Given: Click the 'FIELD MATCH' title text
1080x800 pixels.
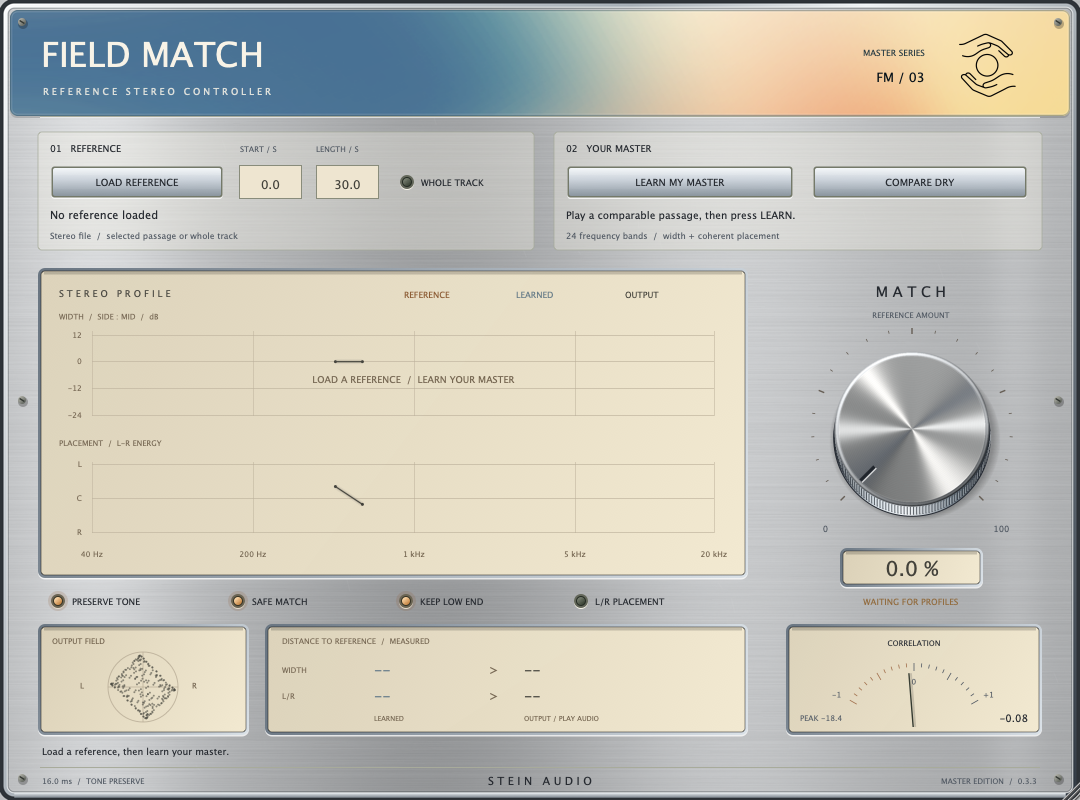Looking at the screenshot, I should click(152, 54).
